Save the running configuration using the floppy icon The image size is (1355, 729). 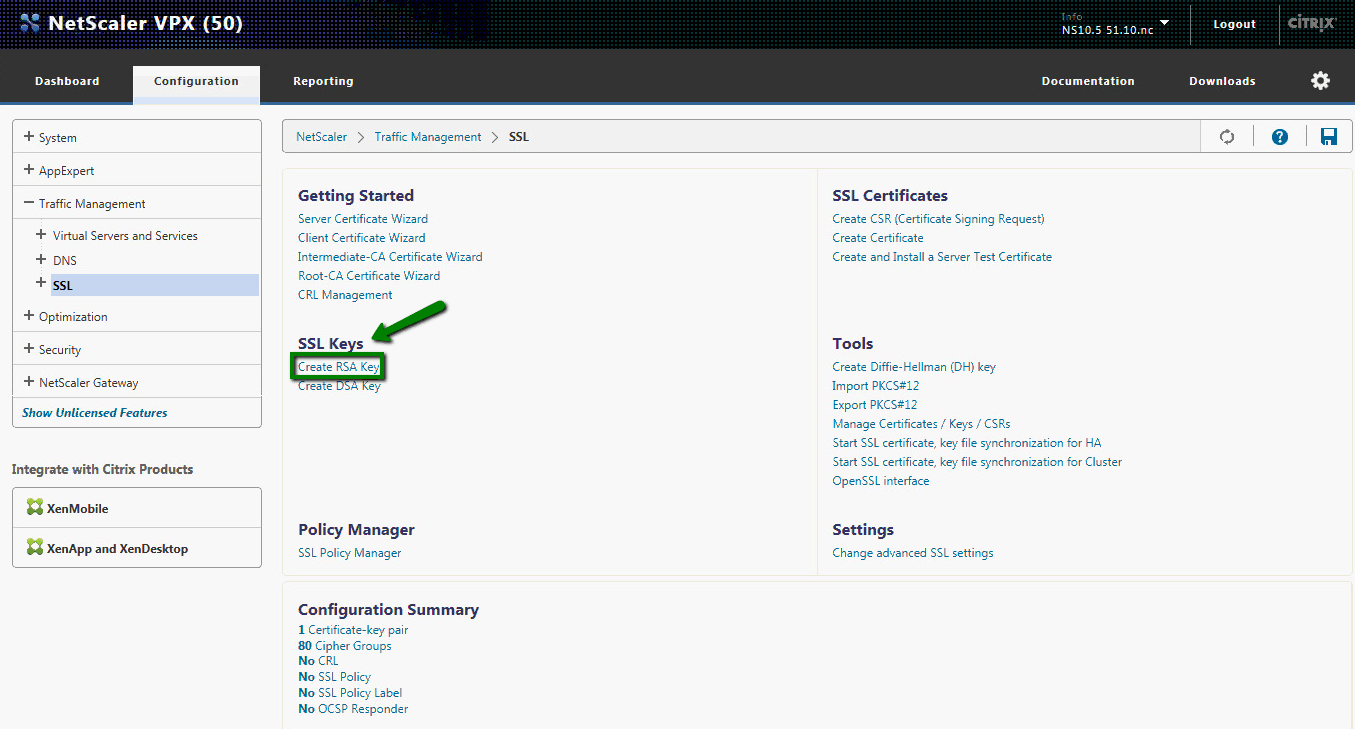[1328, 136]
